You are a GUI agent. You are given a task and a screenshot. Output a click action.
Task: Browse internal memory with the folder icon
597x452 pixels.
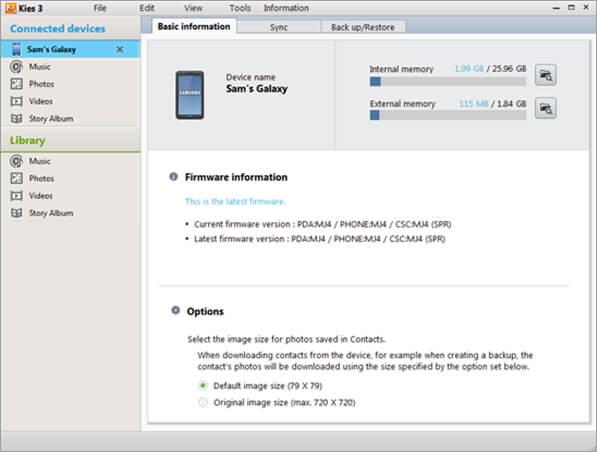coord(545,75)
